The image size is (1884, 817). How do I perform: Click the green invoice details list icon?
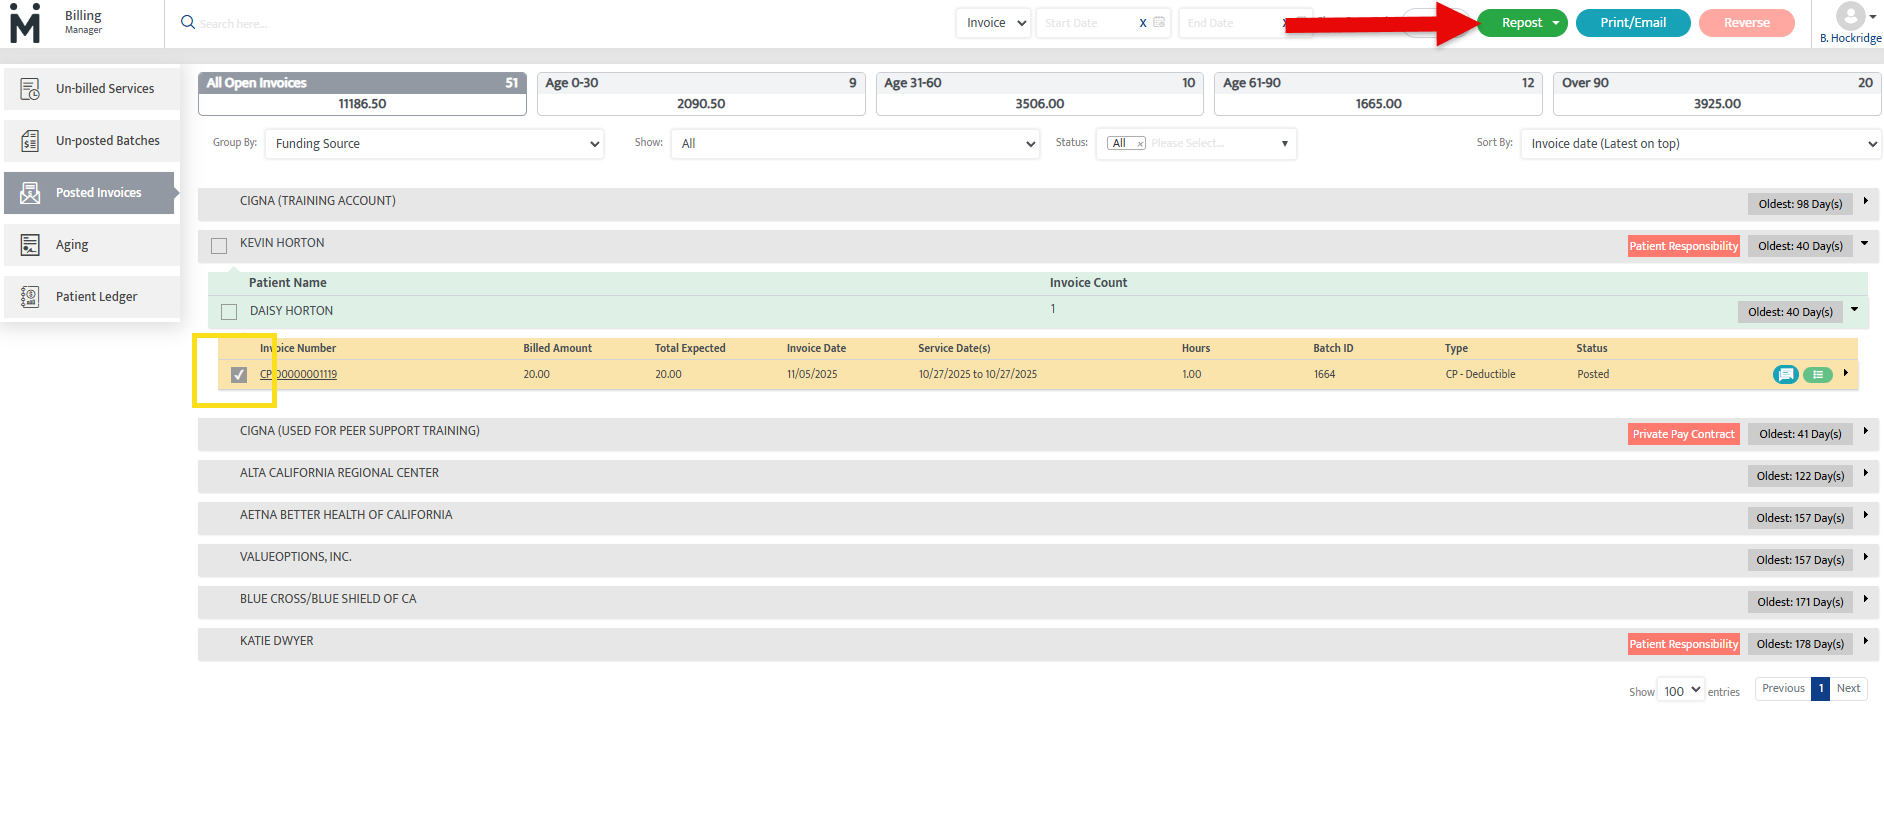click(x=1817, y=375)
